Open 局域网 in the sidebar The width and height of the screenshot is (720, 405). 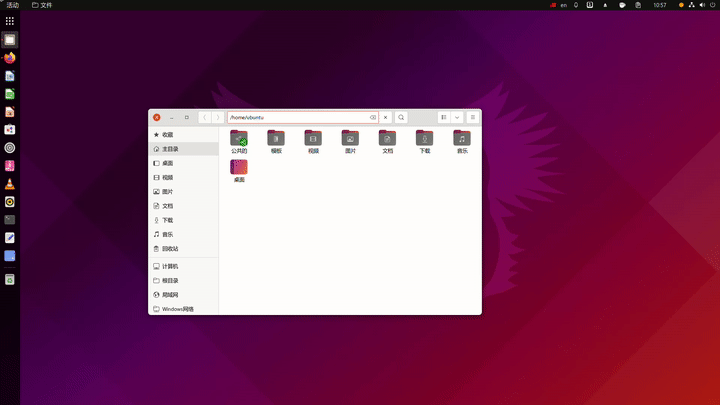[x=184, y=295]
